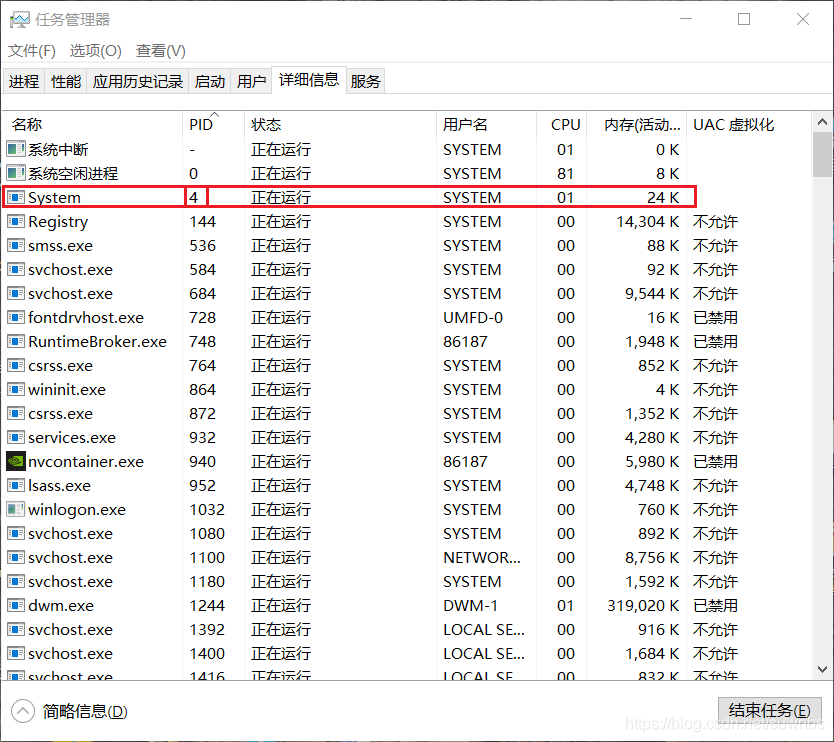Click the csrss.exe icon with PID 872
The width and height of the screenshot is (834, 742).
pyautogui.click(x=16, y=413)
